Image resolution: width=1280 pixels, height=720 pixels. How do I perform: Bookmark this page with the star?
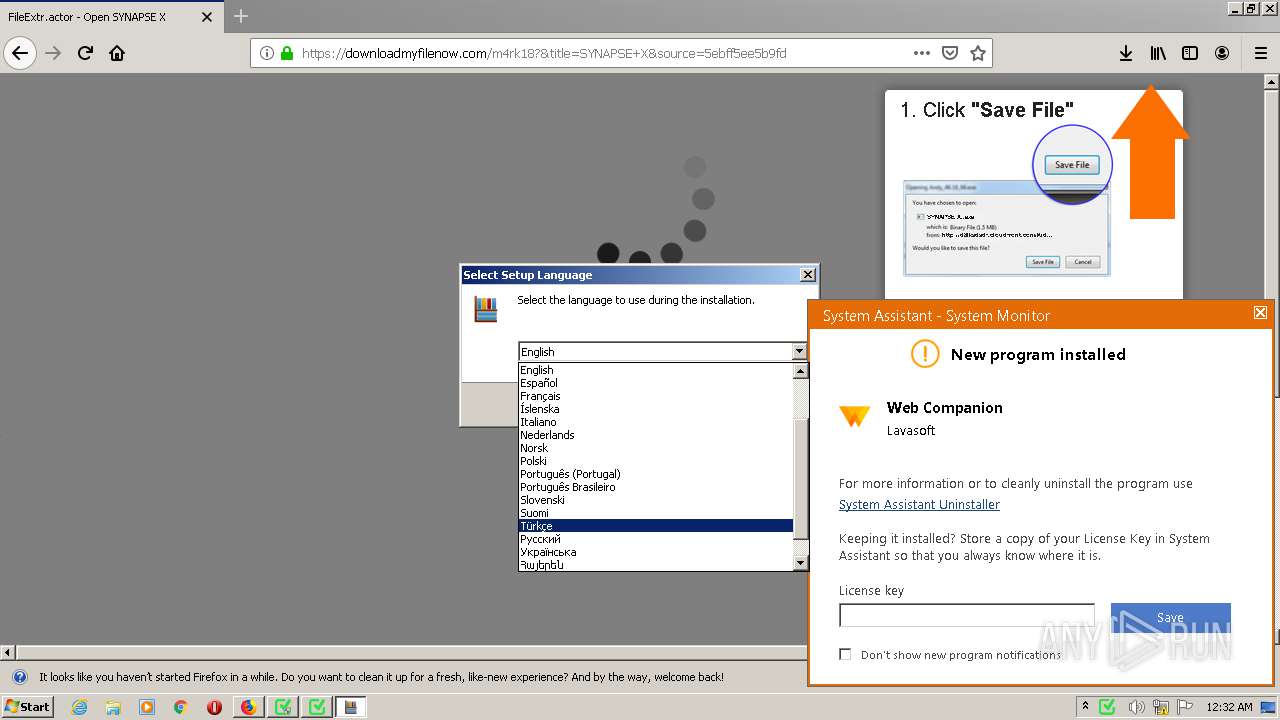tap(978, 53)
